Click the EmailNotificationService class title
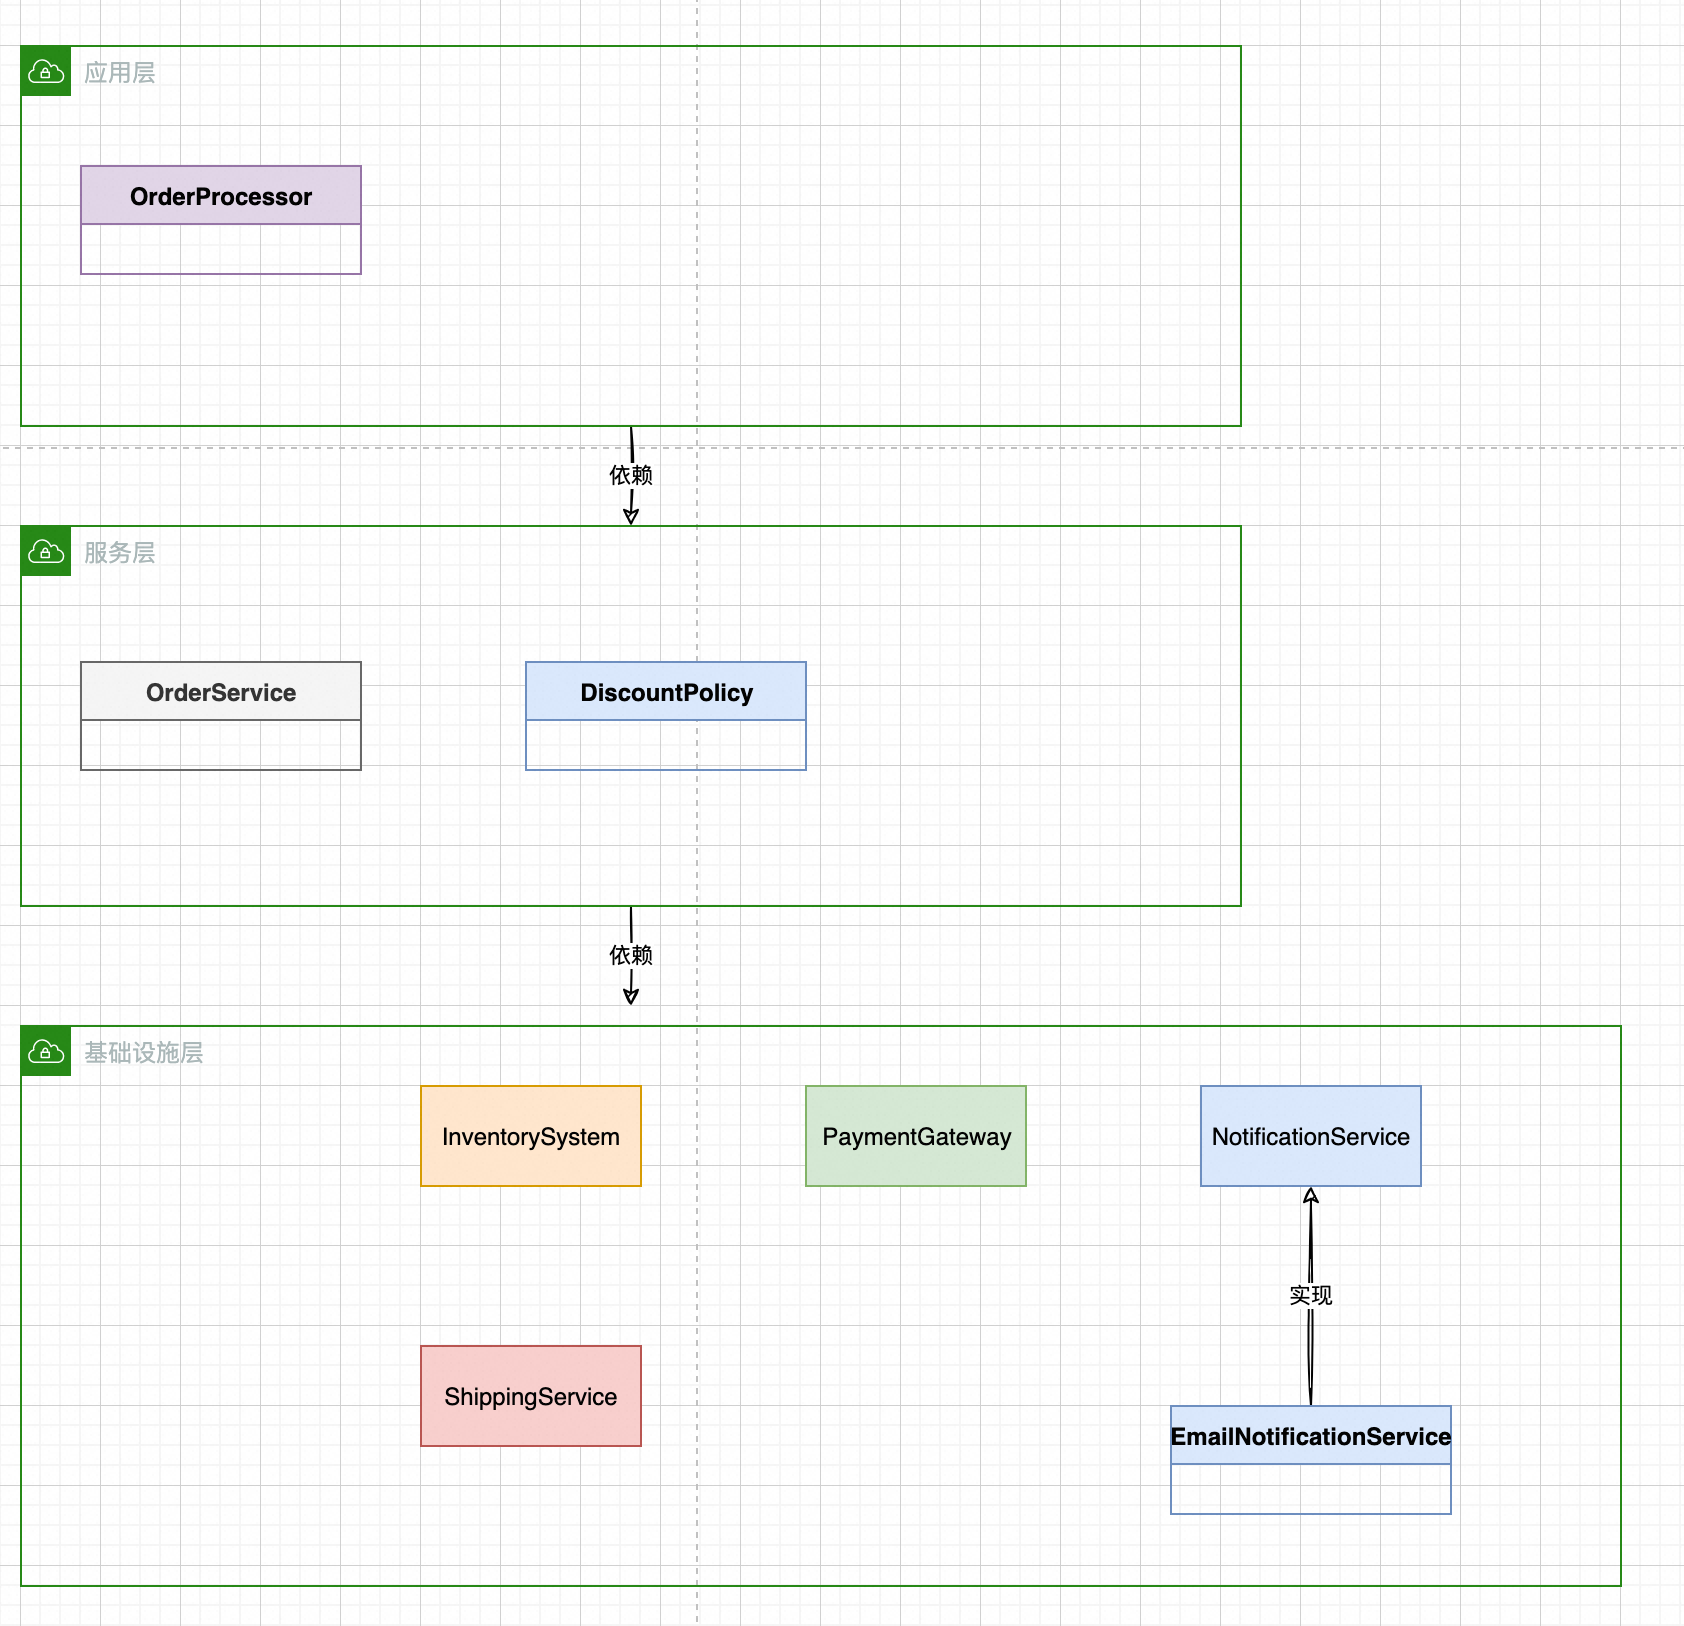This screenshot has height=1626, width=1684. 1310,1436
